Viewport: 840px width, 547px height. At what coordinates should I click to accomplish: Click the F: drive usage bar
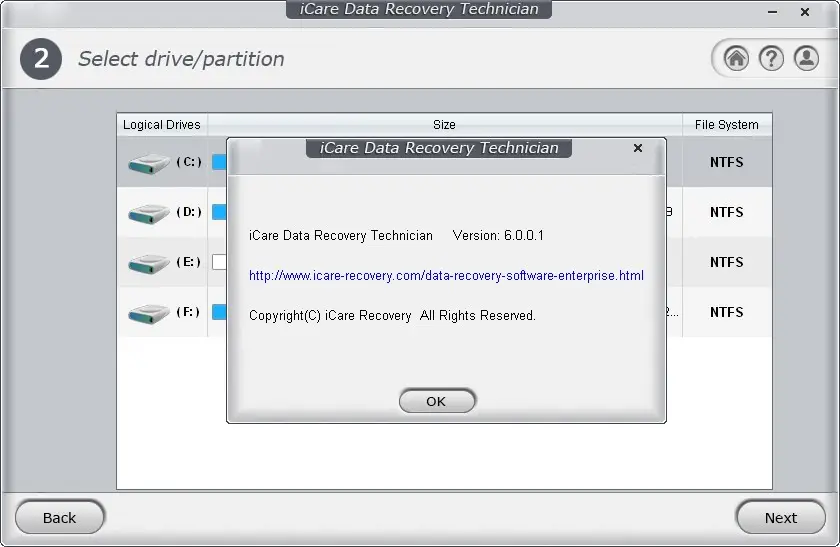[219, 312]
